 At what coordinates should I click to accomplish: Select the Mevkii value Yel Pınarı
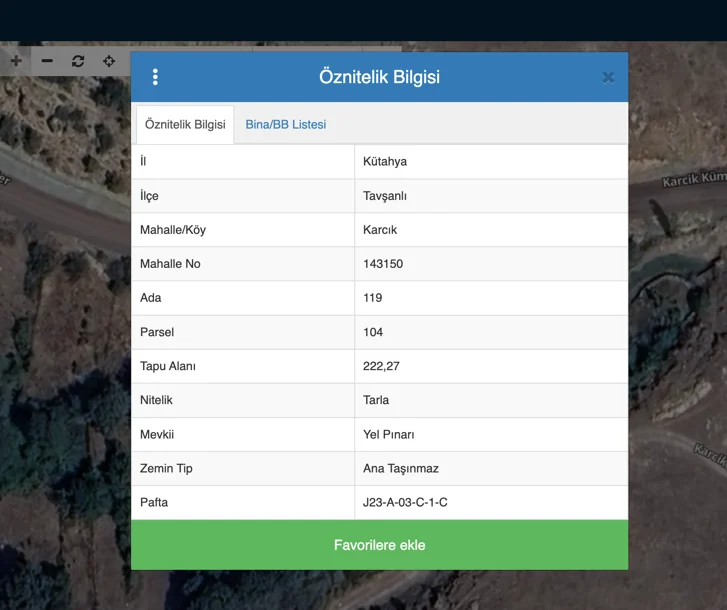pos(388,434)
